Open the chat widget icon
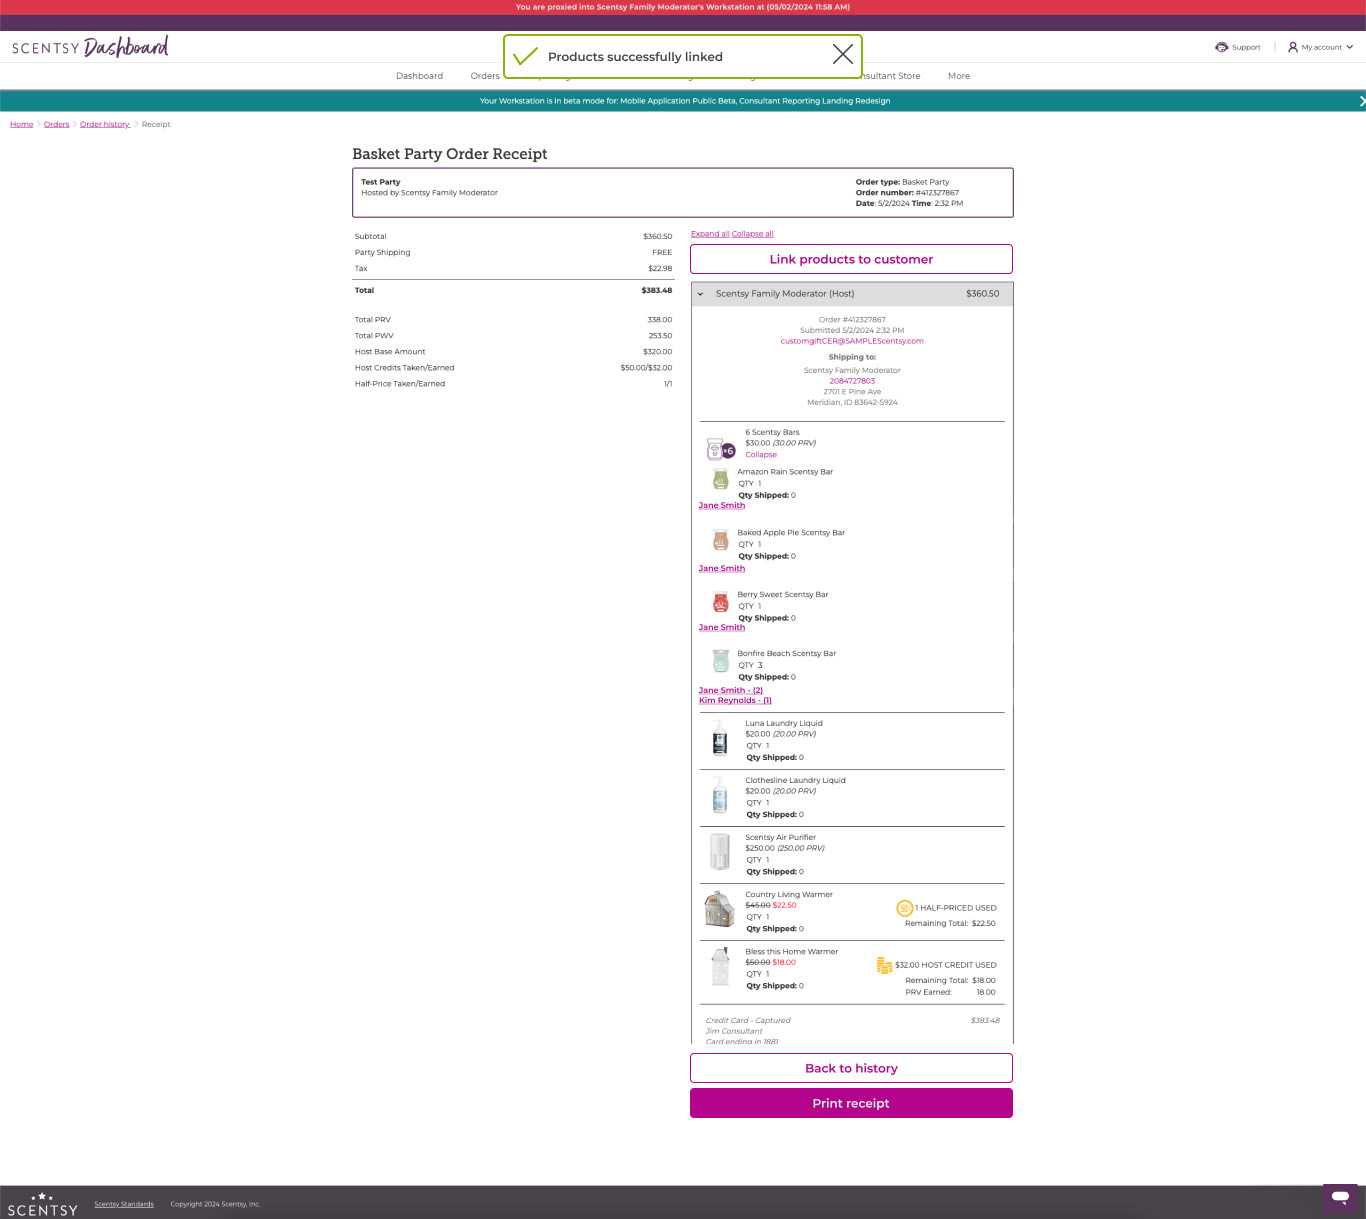1366x1219 pixels. pyautogui.click(x=1340, y=1197)
